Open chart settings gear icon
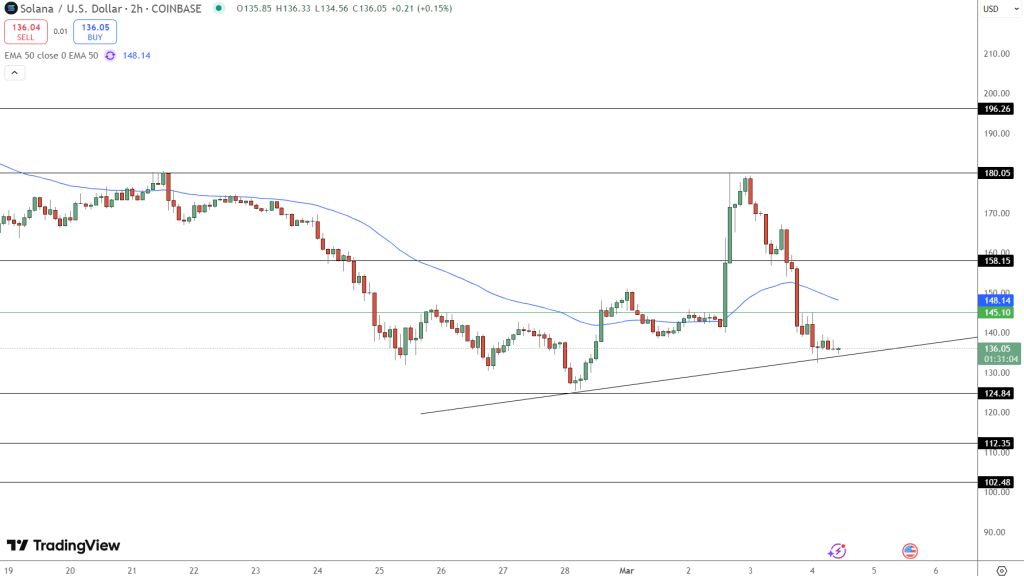This screenshot has height=576, width=1024. pyautogui.click(x=1001, y=570)
